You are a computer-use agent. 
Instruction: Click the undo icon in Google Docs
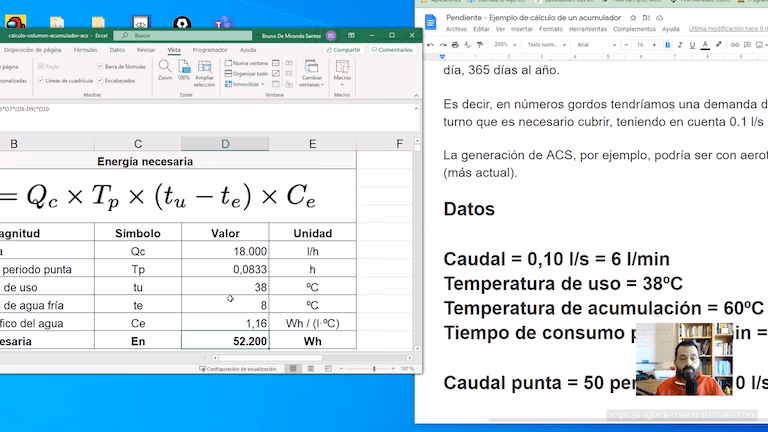pyautogui.click(x=431, y=45)
